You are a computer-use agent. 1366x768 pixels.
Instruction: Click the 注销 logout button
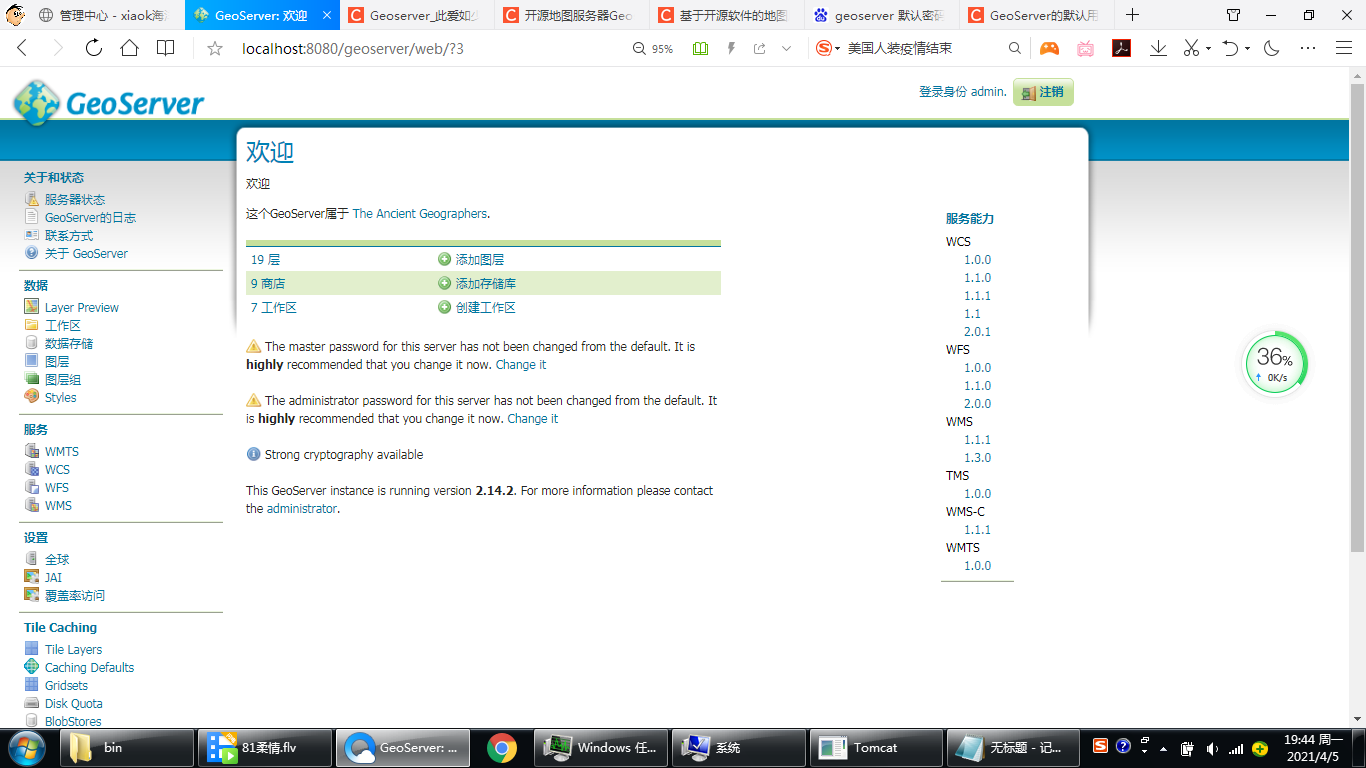pyautogui.click(x=1043, y=92)
